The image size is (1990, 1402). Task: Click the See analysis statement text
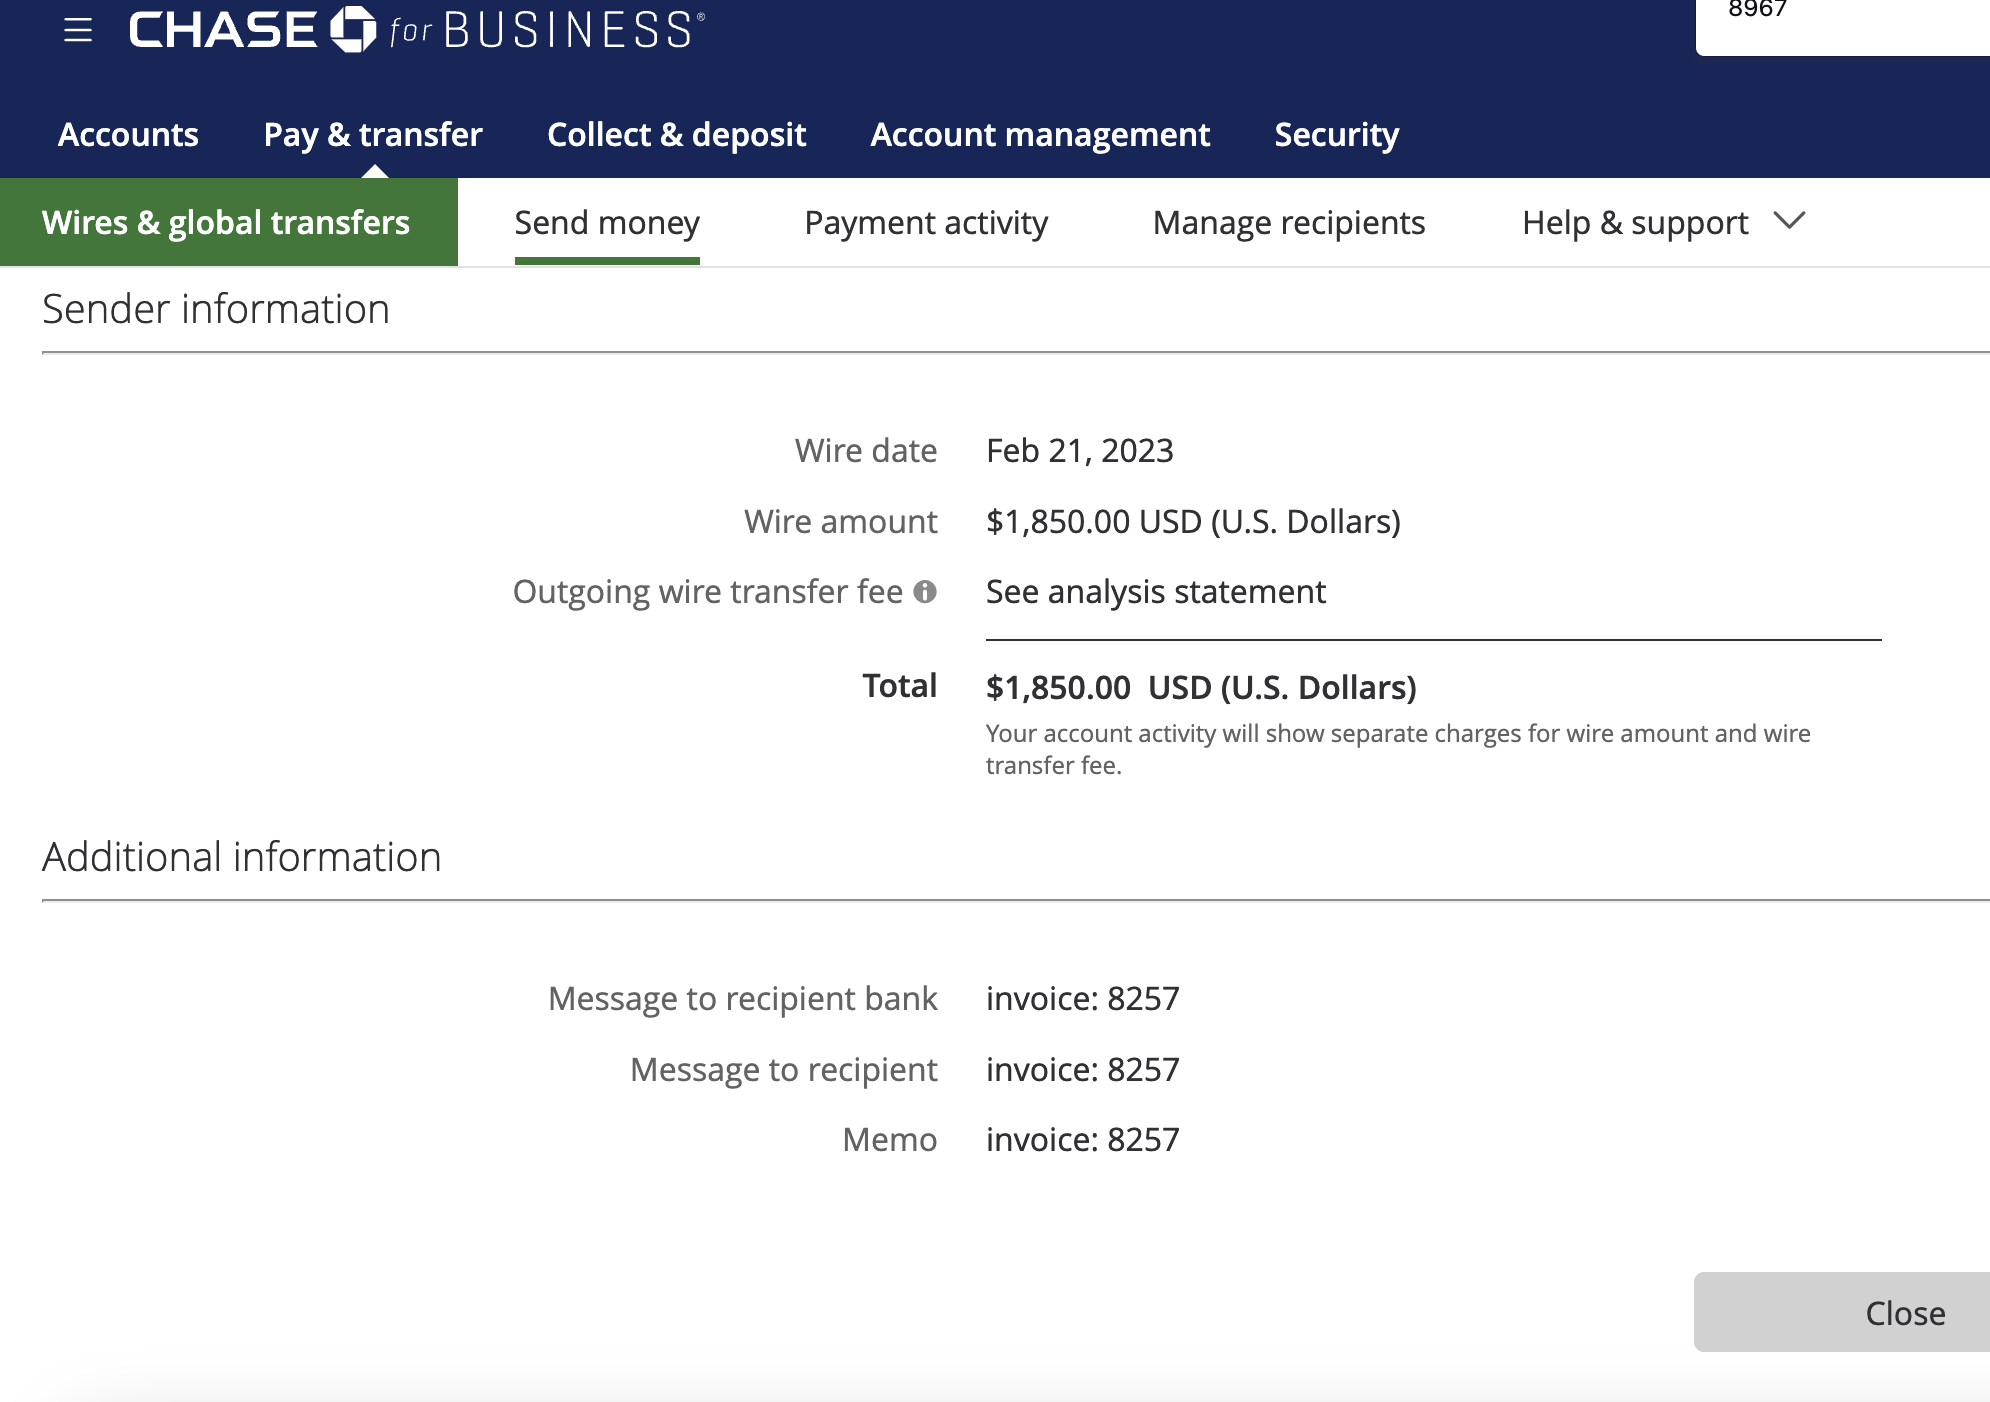point(1156,592)
